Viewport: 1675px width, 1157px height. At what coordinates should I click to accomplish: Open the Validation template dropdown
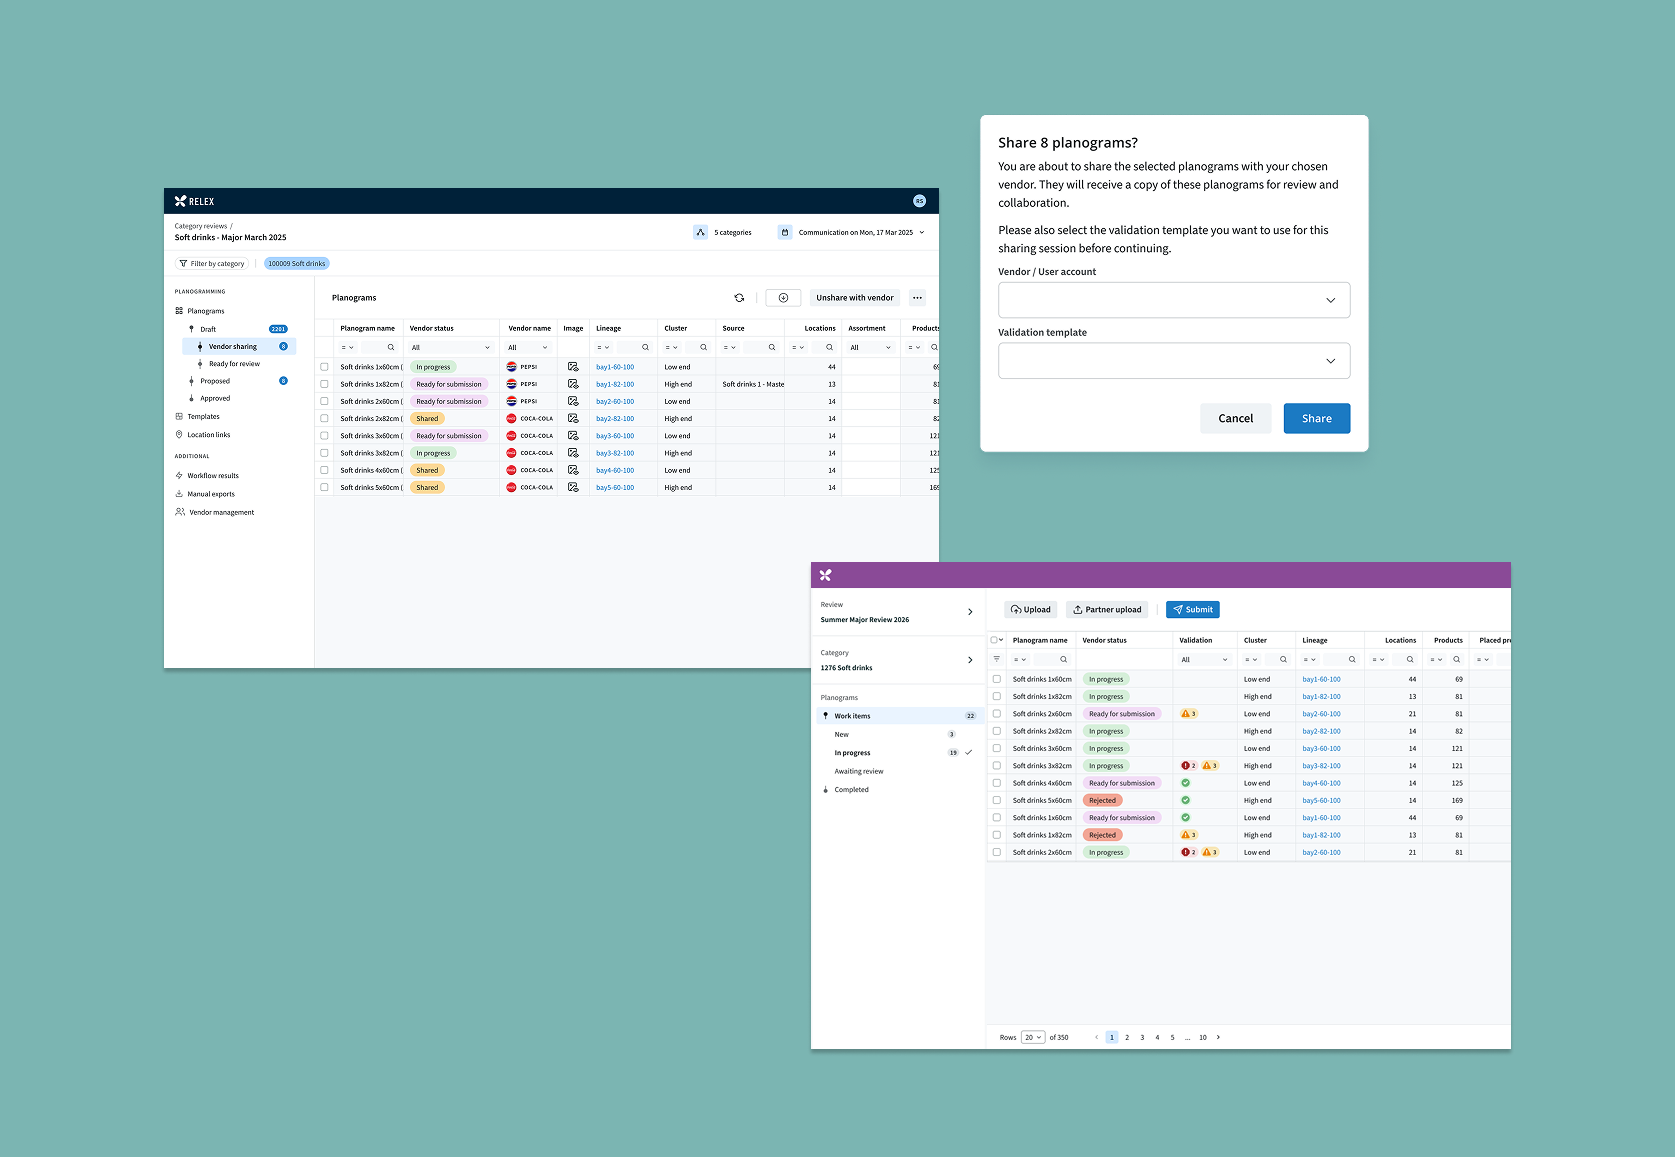point(1174,361)
